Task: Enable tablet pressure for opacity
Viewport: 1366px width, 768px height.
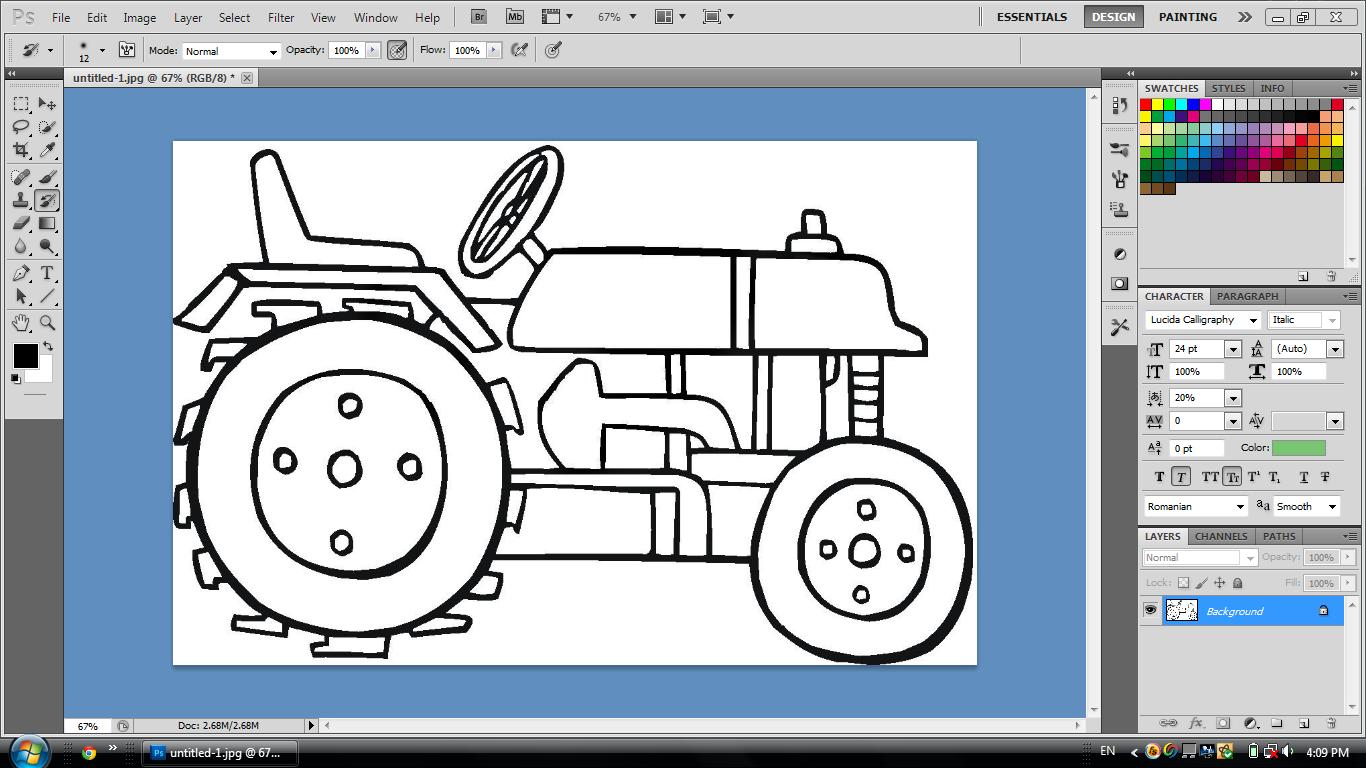Action: click(397, 50)
